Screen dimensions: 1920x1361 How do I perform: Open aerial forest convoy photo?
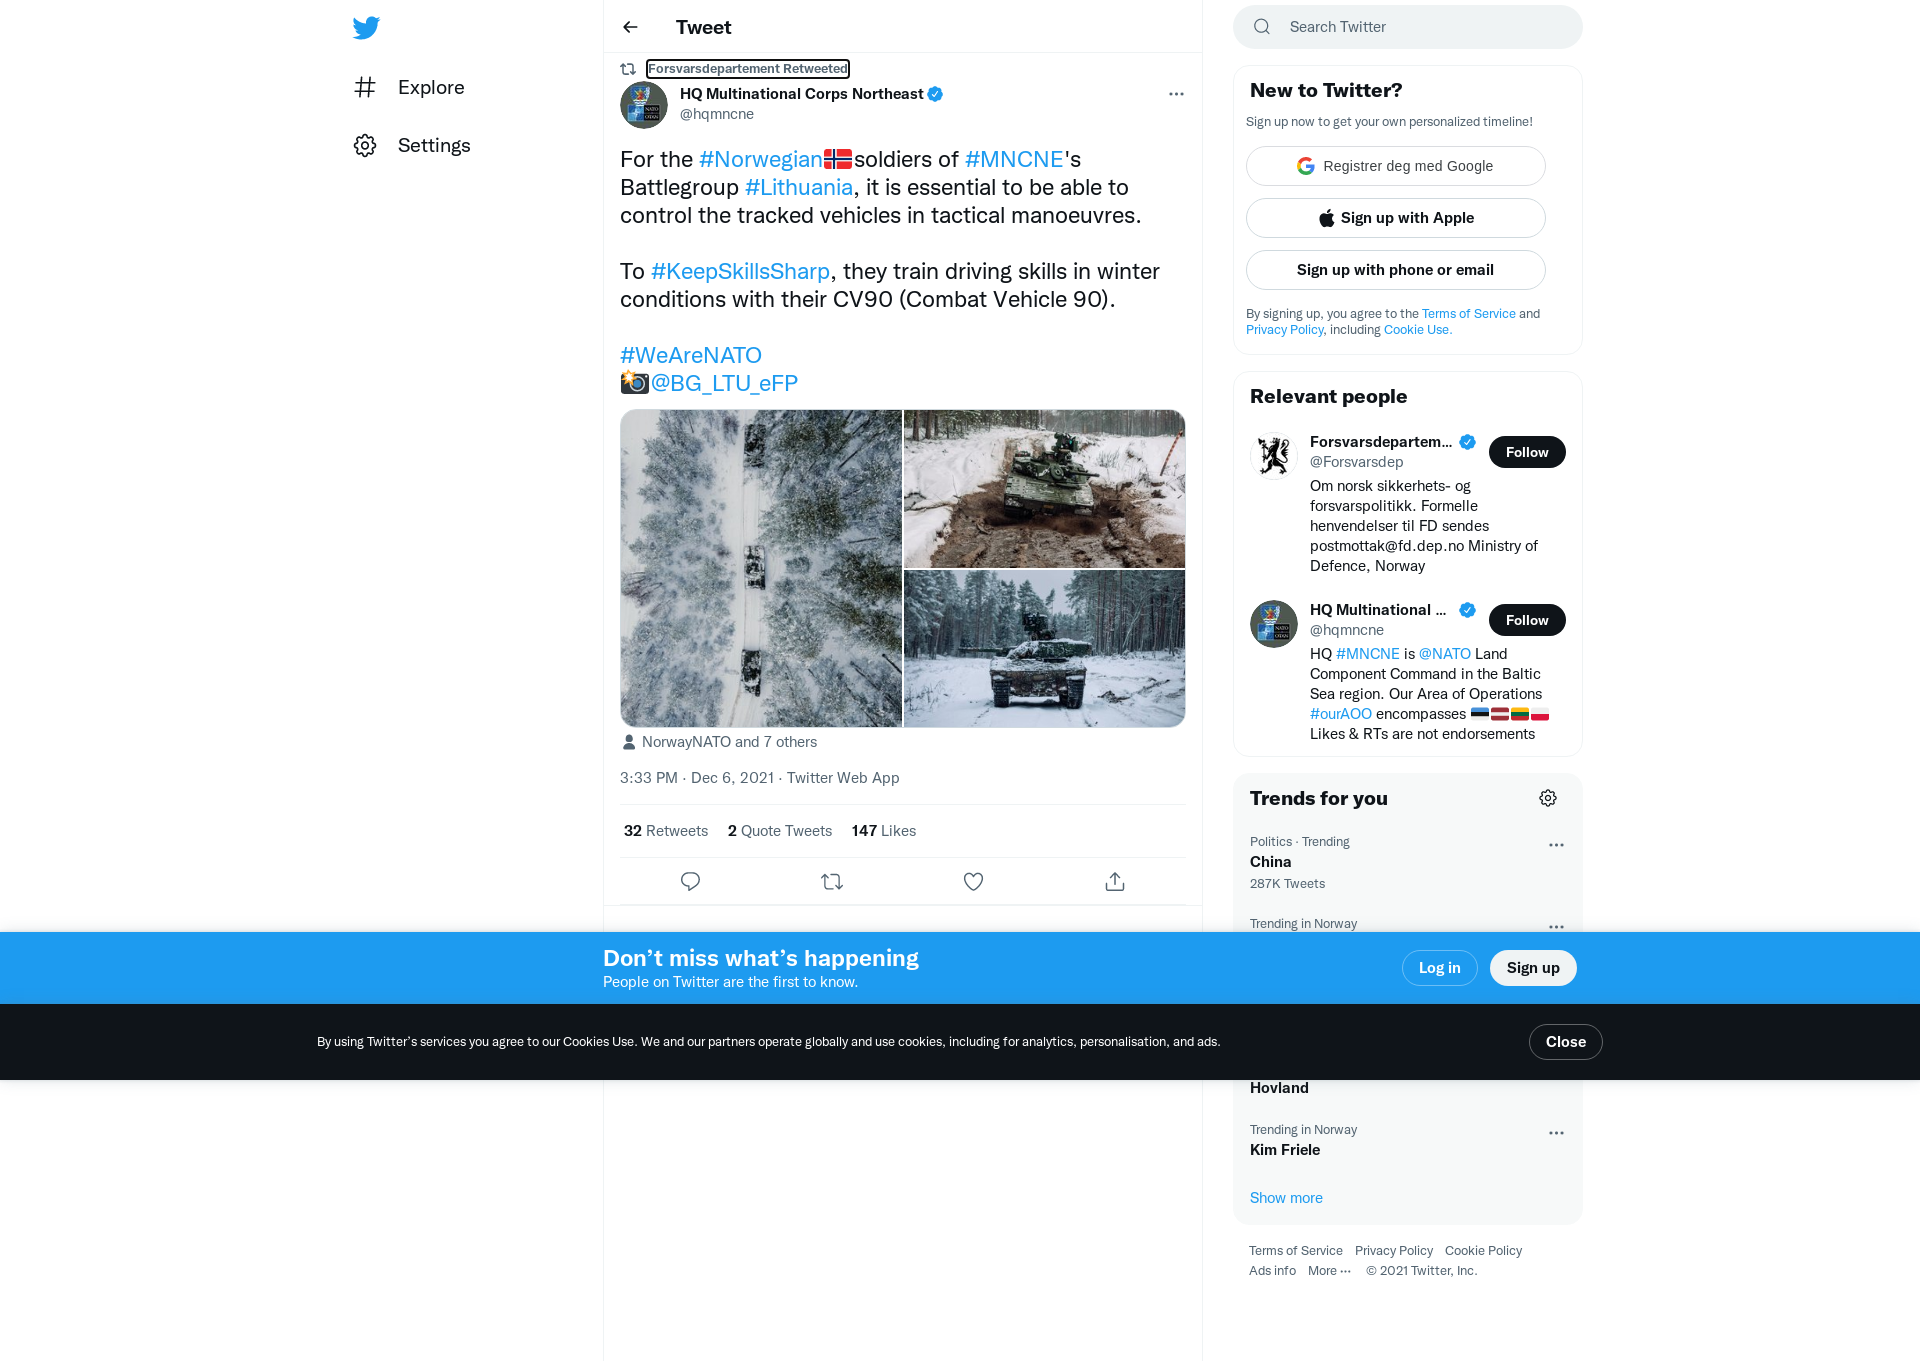click(x=761, y=568)
